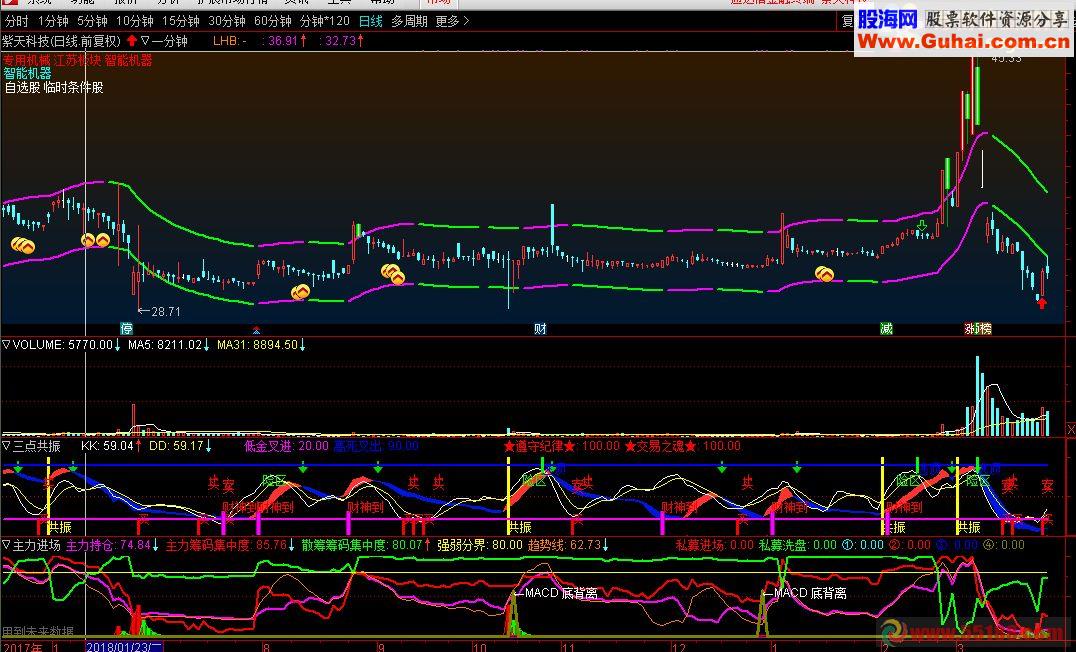The height and width of the screenshot is (652, 1076).
Task: Click the DD: 59.17 indicator value
Action: point(176,445)
